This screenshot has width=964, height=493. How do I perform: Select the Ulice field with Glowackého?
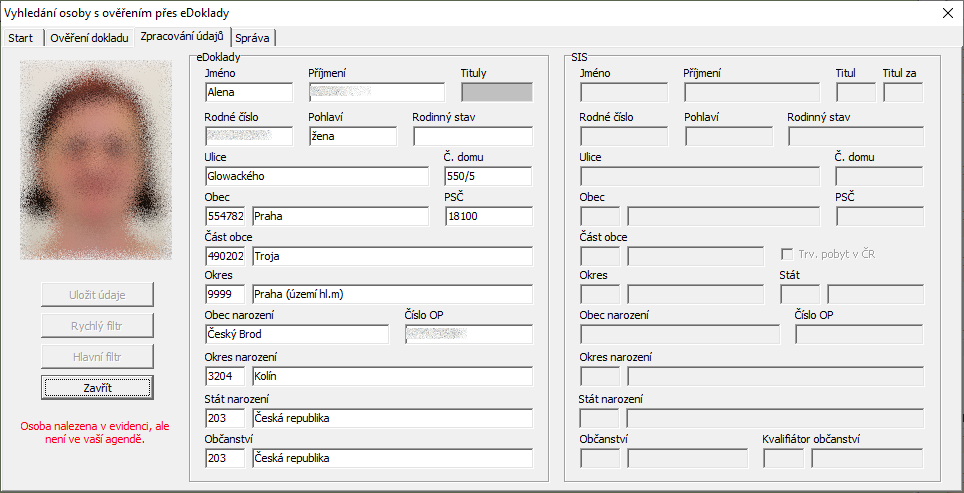point(316,176)
